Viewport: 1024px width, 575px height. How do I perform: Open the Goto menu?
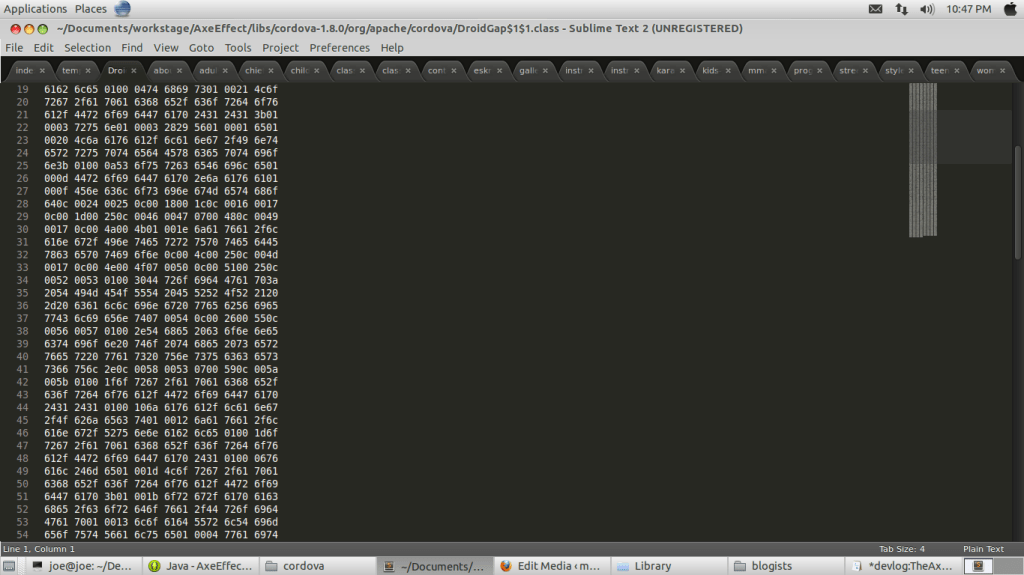201,47
